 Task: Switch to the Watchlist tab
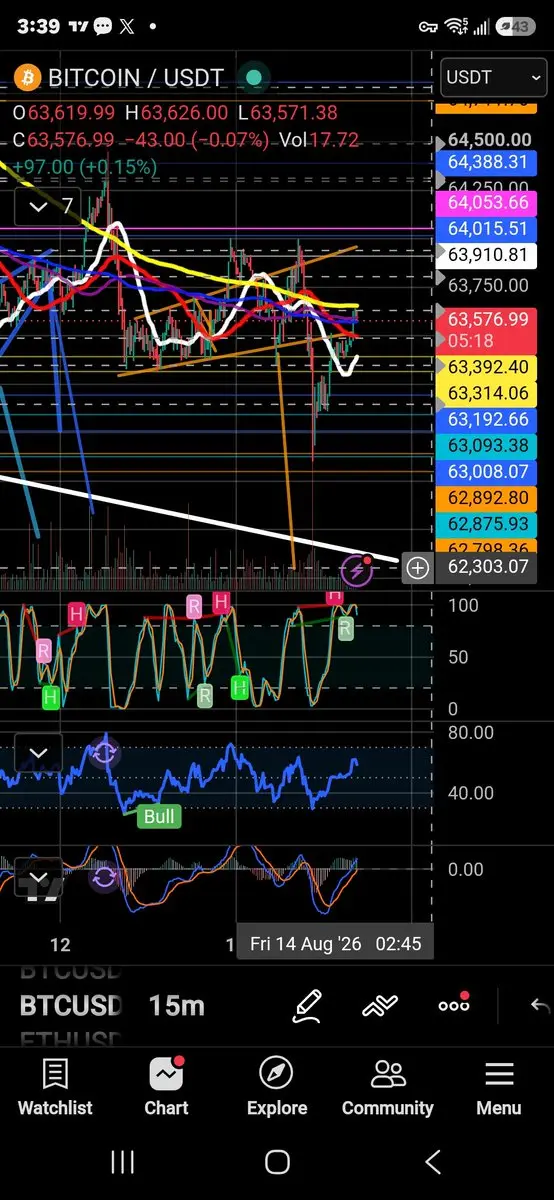55,1088
